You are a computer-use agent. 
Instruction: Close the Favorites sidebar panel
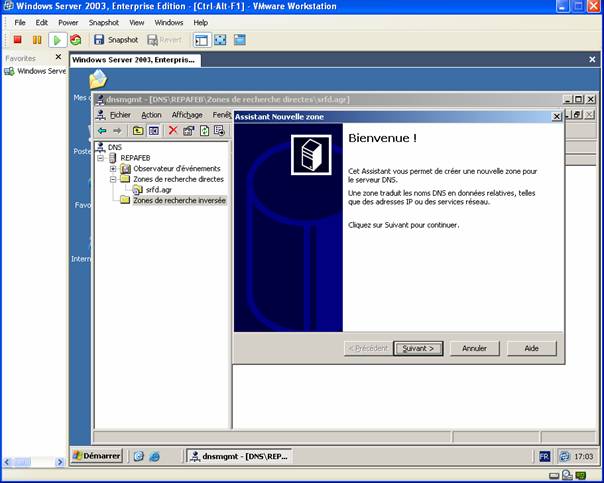(x=58, y=57)
